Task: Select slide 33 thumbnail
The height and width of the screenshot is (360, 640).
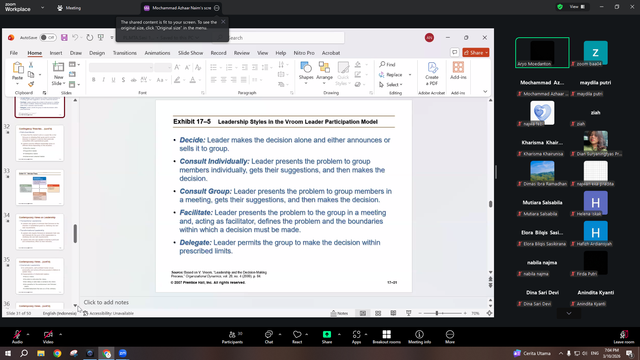Action: click(40, 188)
